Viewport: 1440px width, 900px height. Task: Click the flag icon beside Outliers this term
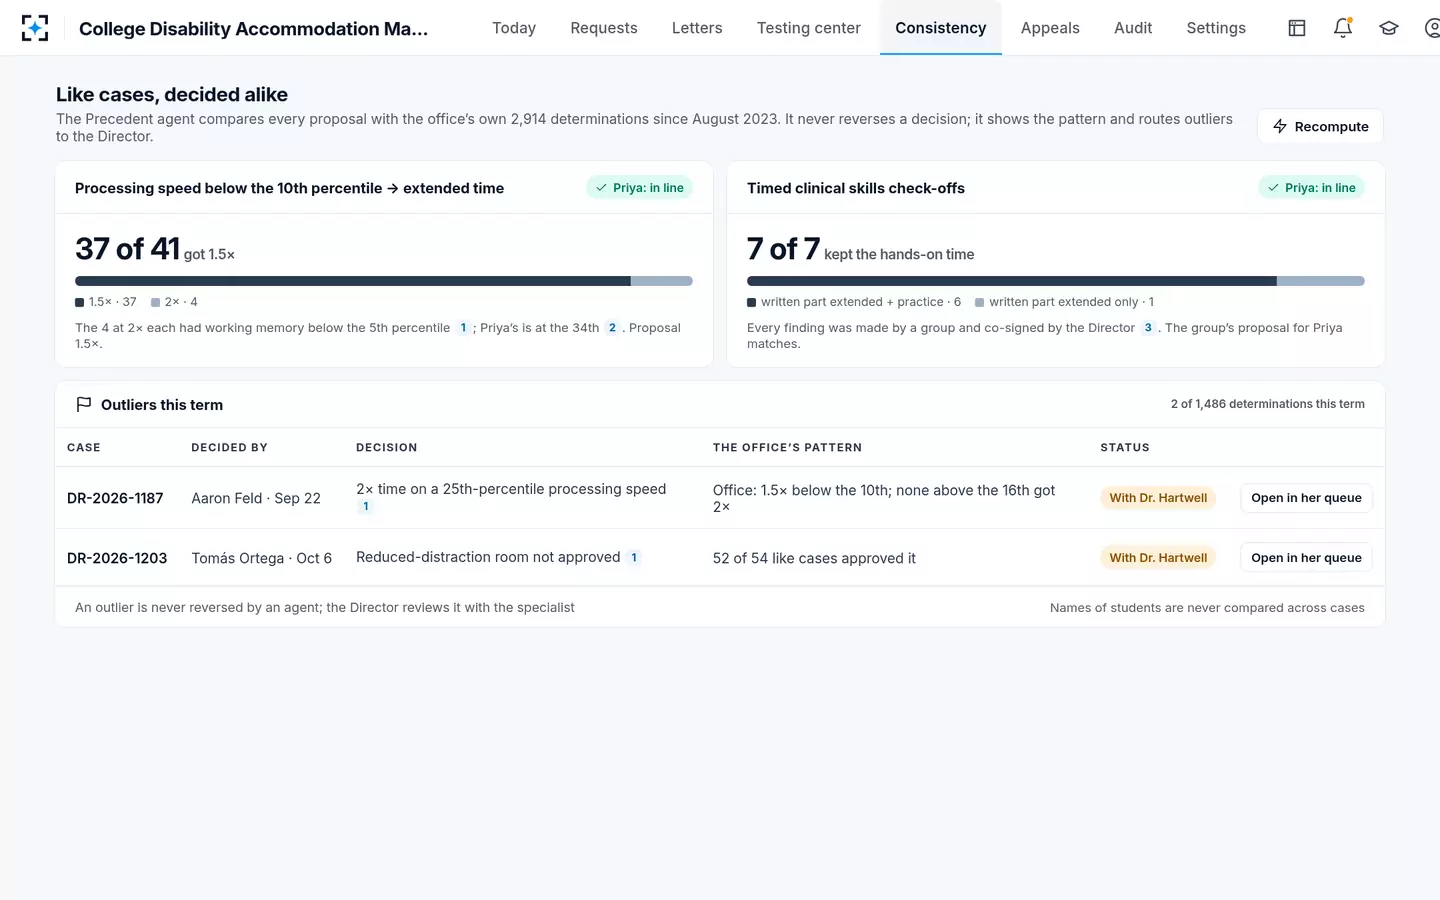[84, 405]
